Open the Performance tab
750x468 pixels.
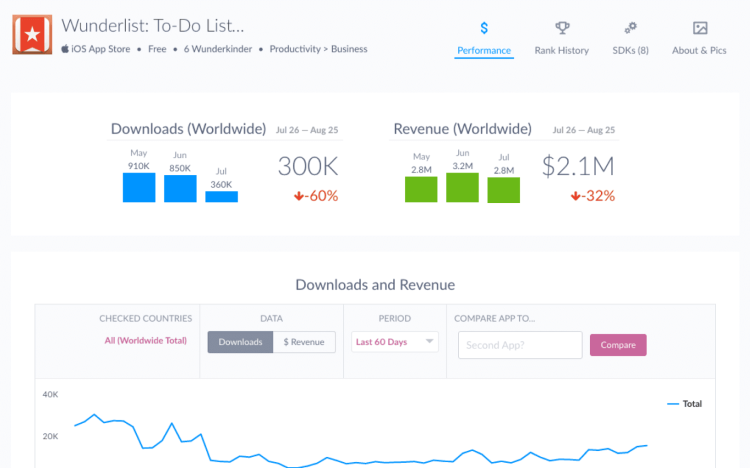click(484, 50)
